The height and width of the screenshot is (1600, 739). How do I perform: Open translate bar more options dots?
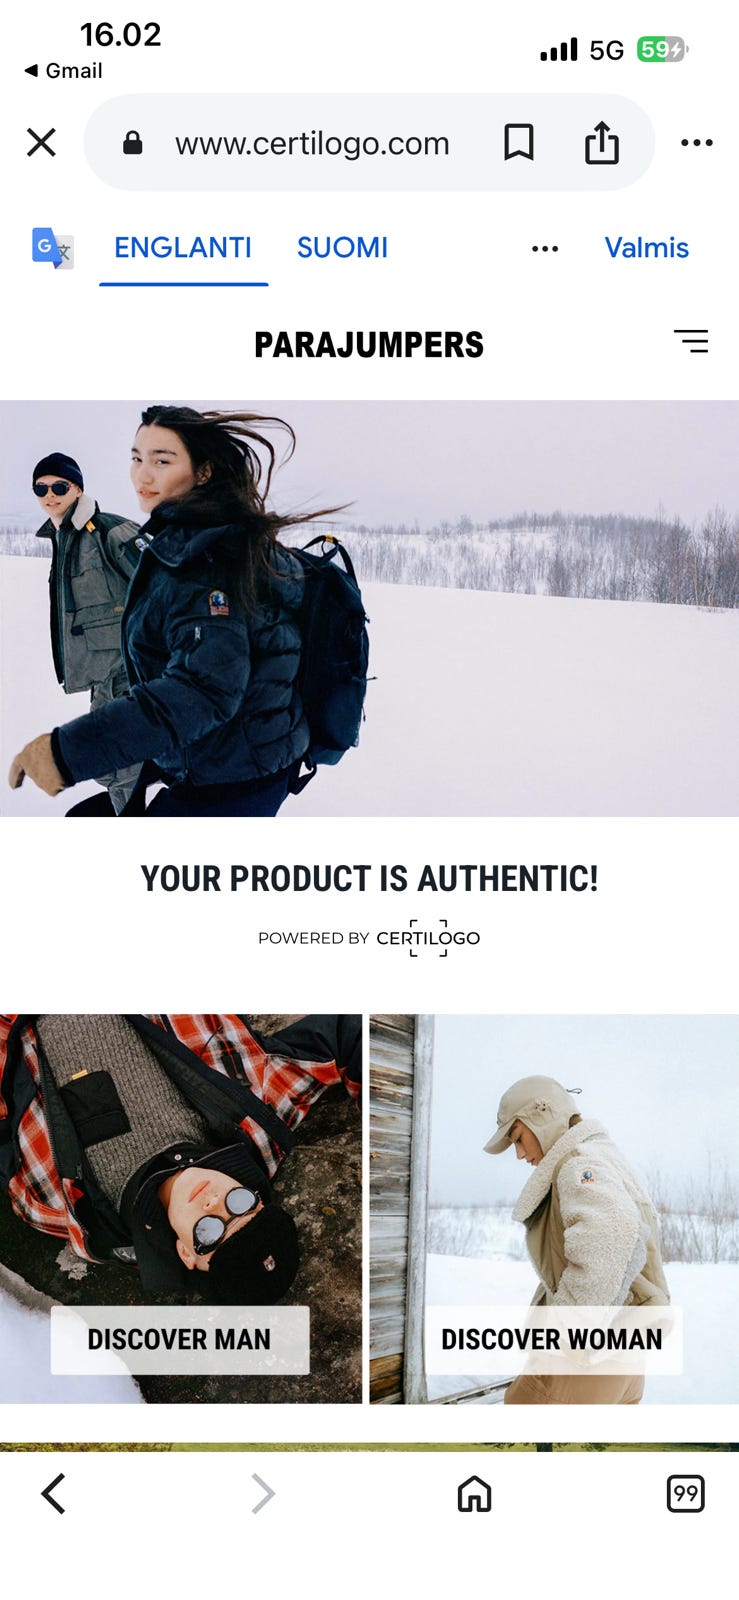point(545,249)
